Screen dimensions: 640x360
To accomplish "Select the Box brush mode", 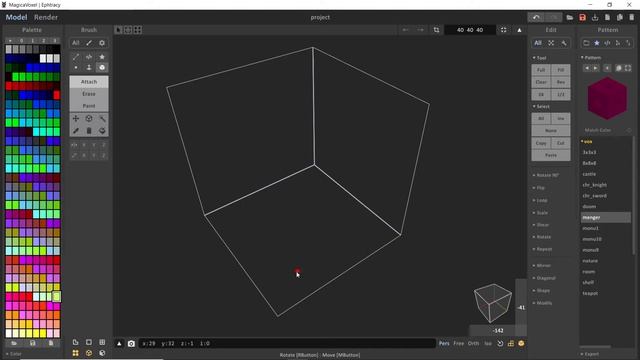I will point(102,67).
